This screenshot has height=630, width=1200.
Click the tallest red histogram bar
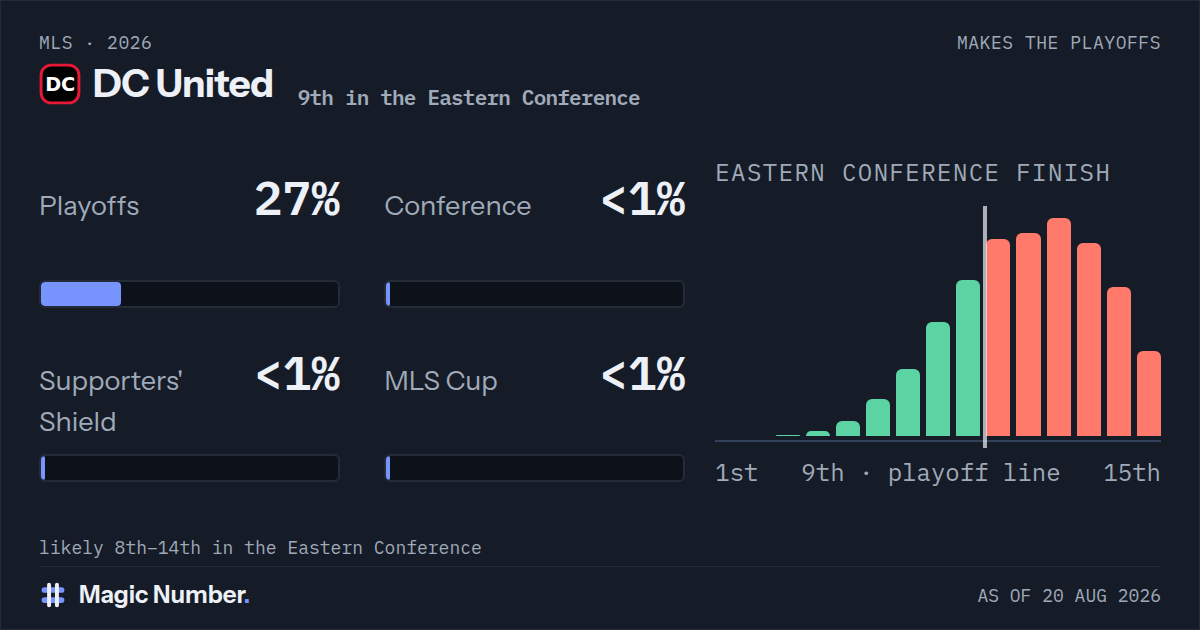1059,327
